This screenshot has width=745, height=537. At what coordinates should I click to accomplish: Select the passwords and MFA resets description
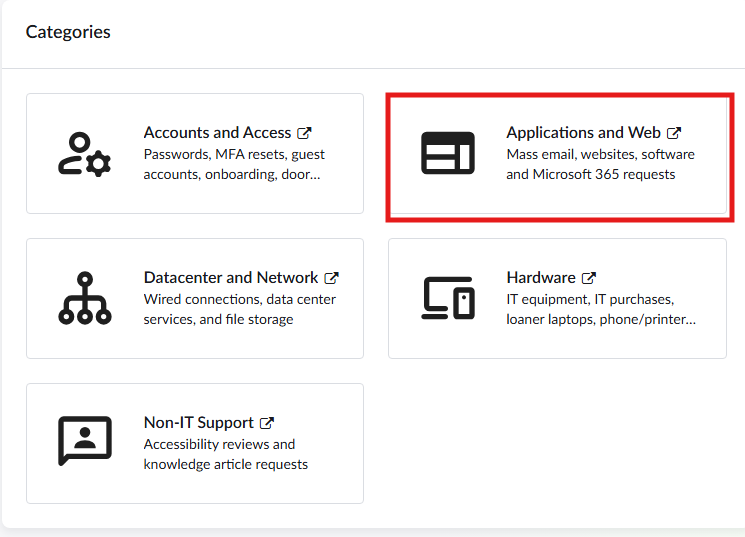tap(234, 165)
